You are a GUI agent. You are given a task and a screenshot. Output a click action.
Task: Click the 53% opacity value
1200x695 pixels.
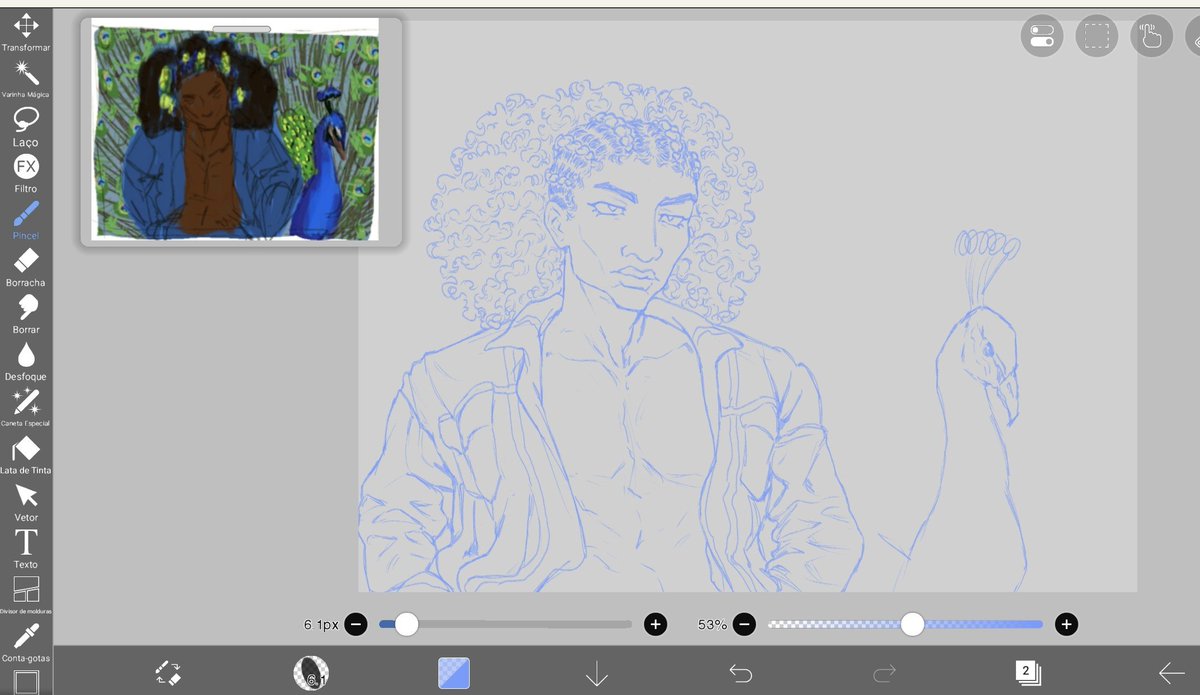(x=712, y=624)
